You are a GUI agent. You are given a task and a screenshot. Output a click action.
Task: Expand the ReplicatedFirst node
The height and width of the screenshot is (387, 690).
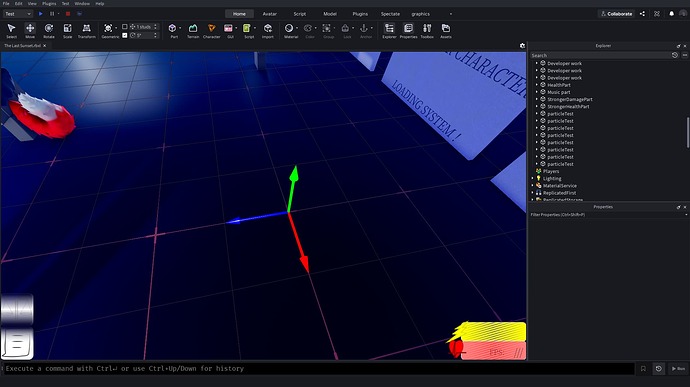point(532,193)
